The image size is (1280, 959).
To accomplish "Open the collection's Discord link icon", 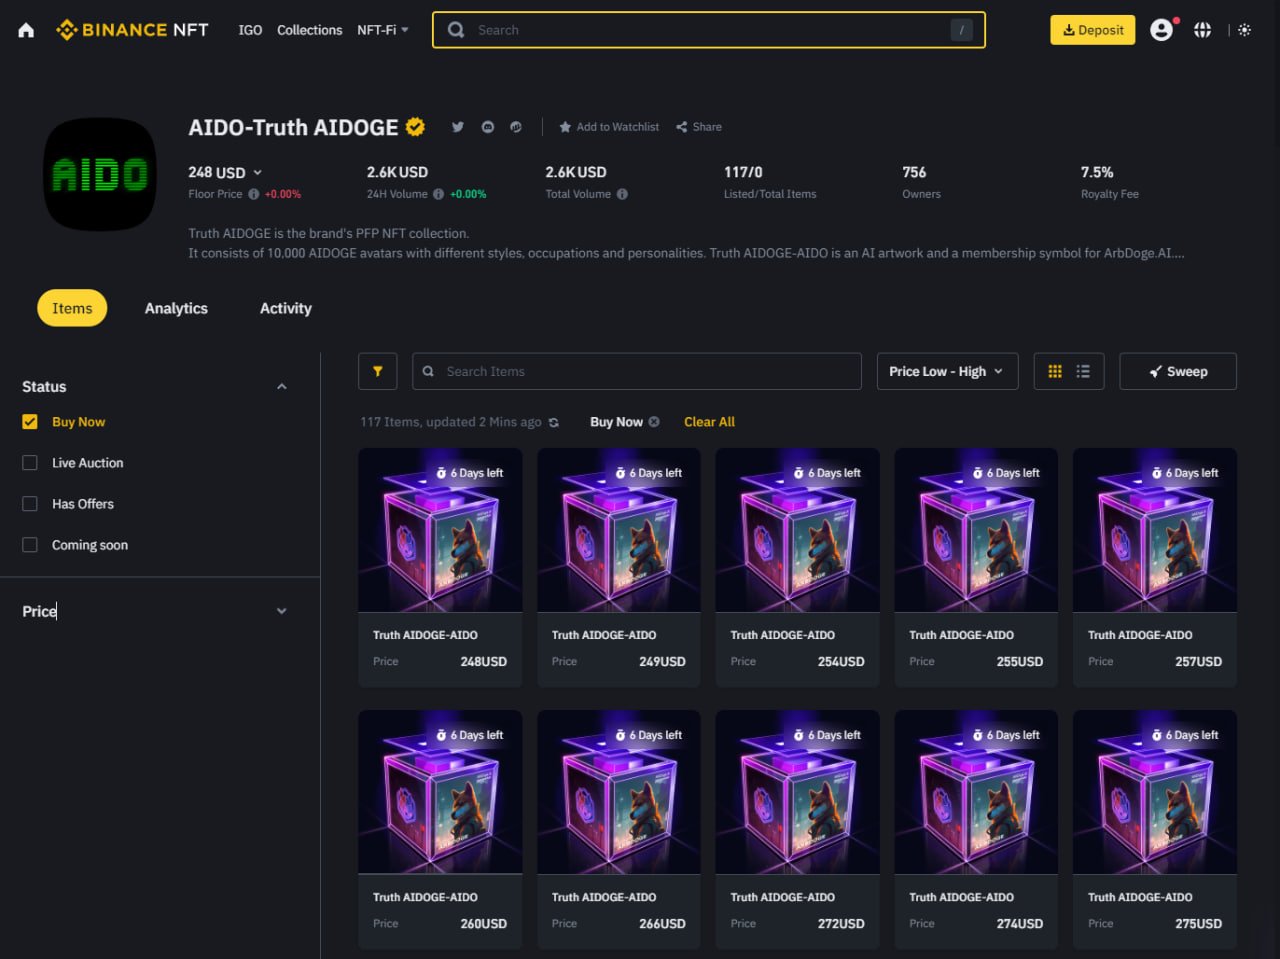I will click(x=488, y=127).
